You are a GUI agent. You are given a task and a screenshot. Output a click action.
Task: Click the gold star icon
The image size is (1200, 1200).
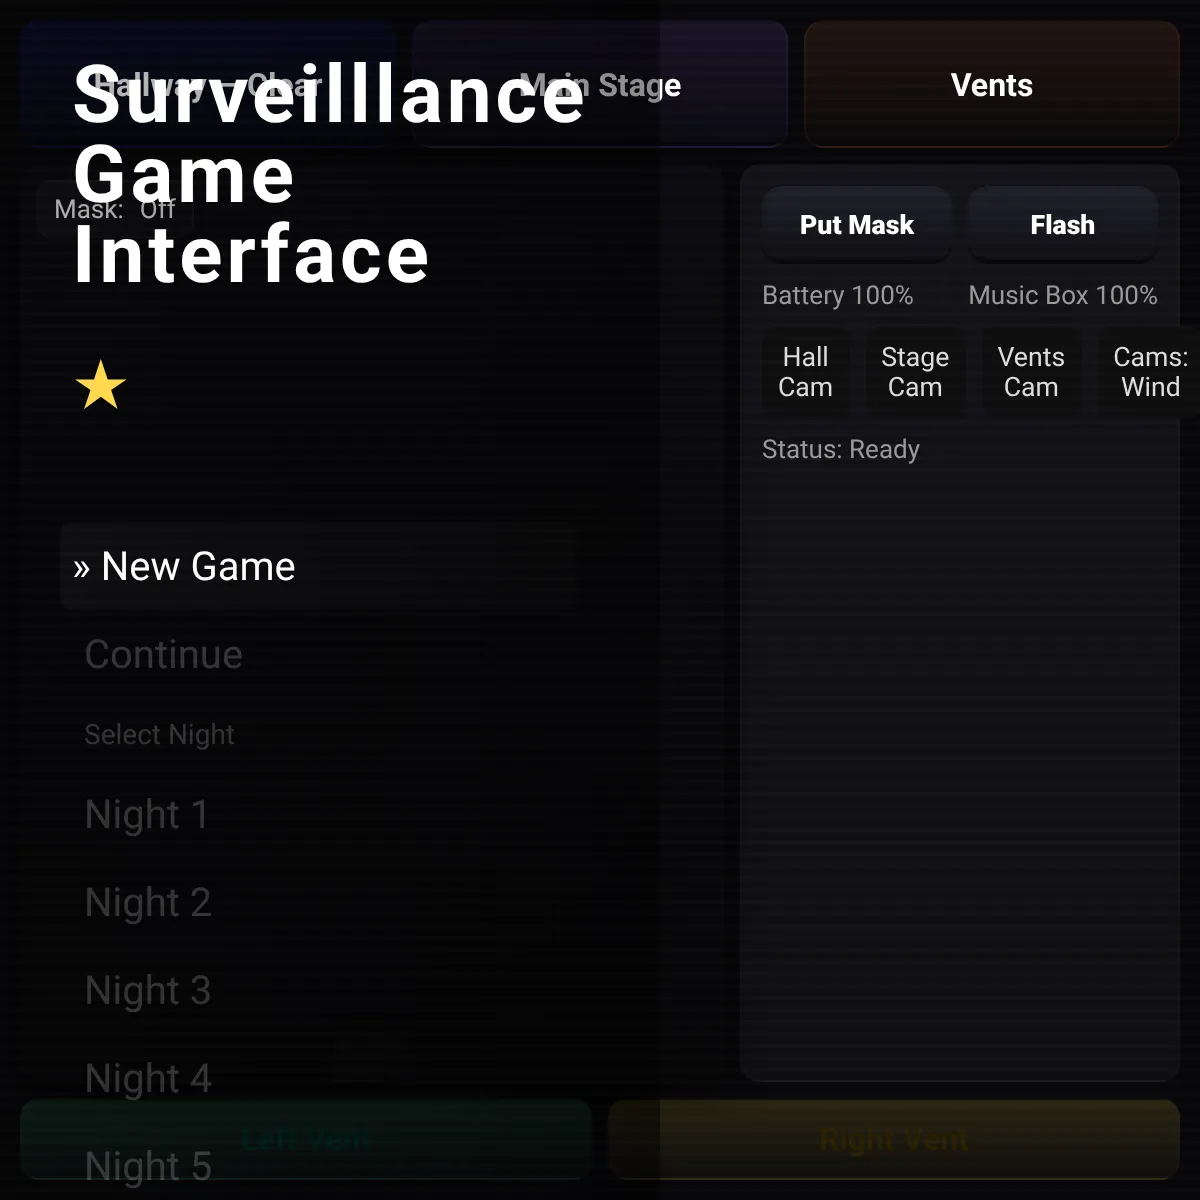pos(101,386)
